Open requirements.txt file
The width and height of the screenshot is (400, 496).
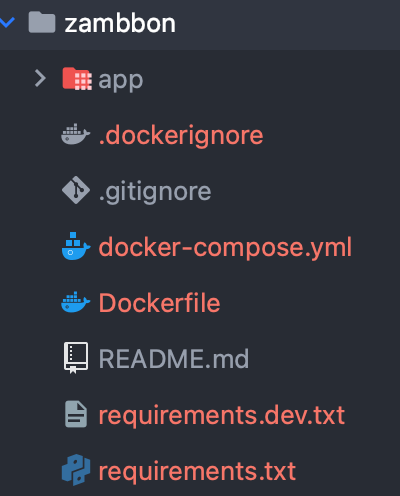coord(197,472)
